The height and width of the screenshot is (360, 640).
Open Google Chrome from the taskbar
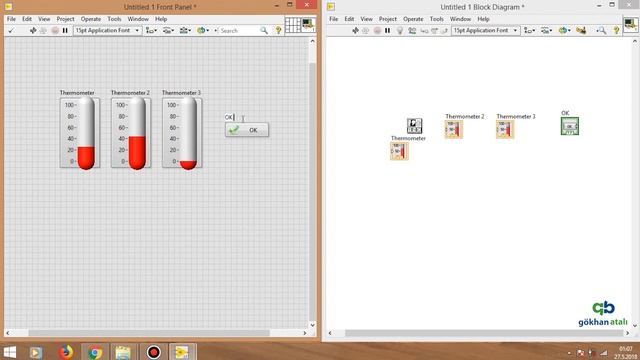(95, 352)
